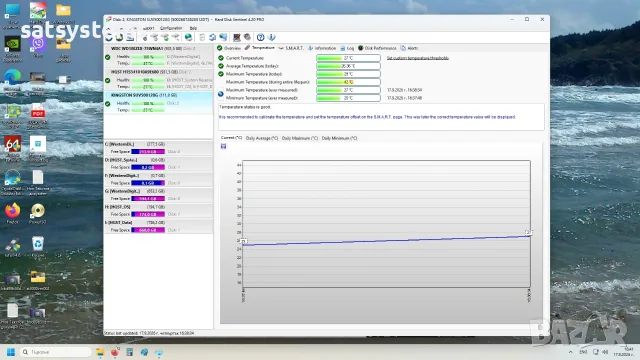Click the Hard Disk Sentinel taskbar icon
This screenshot has height=360, width=640.
pos(159,352)
